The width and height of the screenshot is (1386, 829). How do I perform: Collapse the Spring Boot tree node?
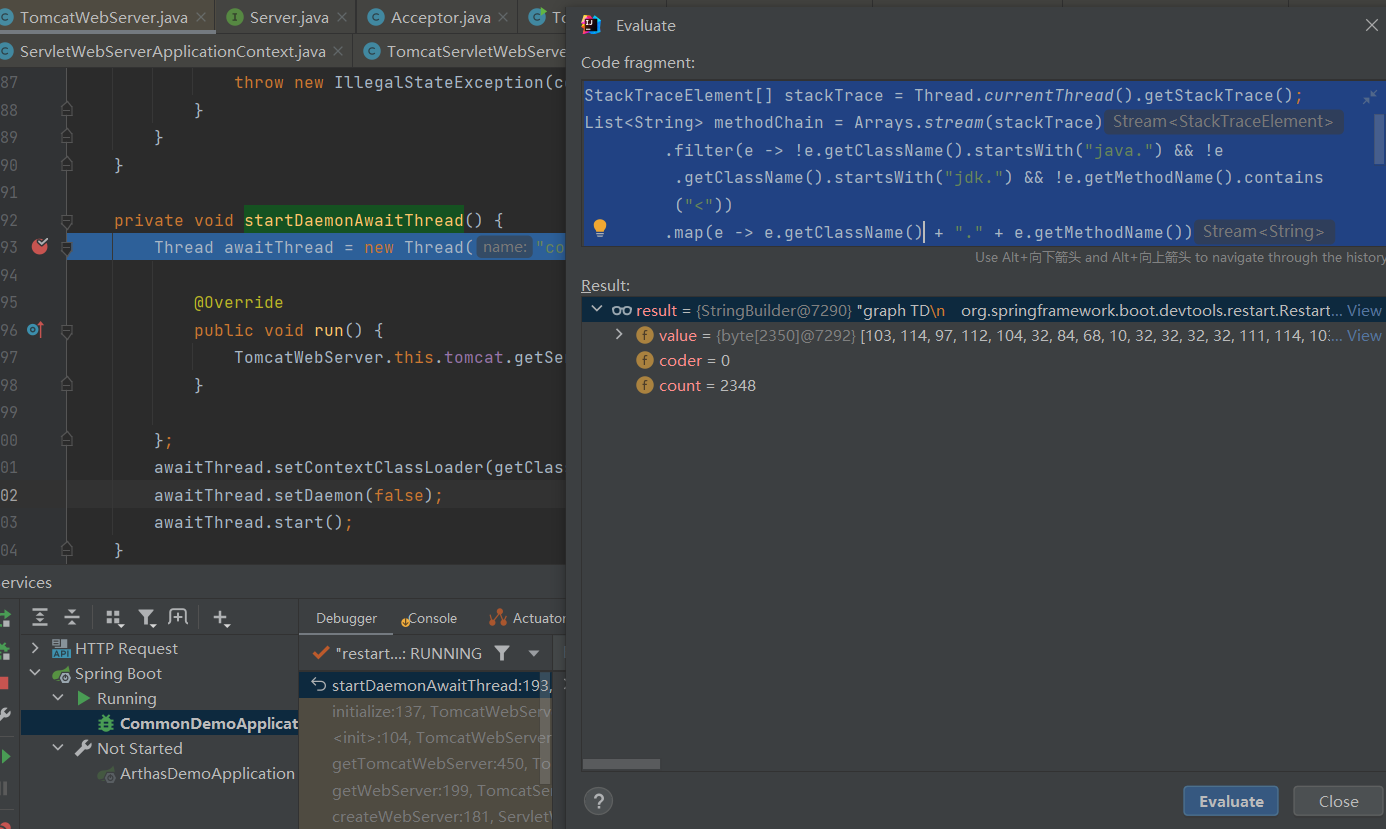point(36,674)
